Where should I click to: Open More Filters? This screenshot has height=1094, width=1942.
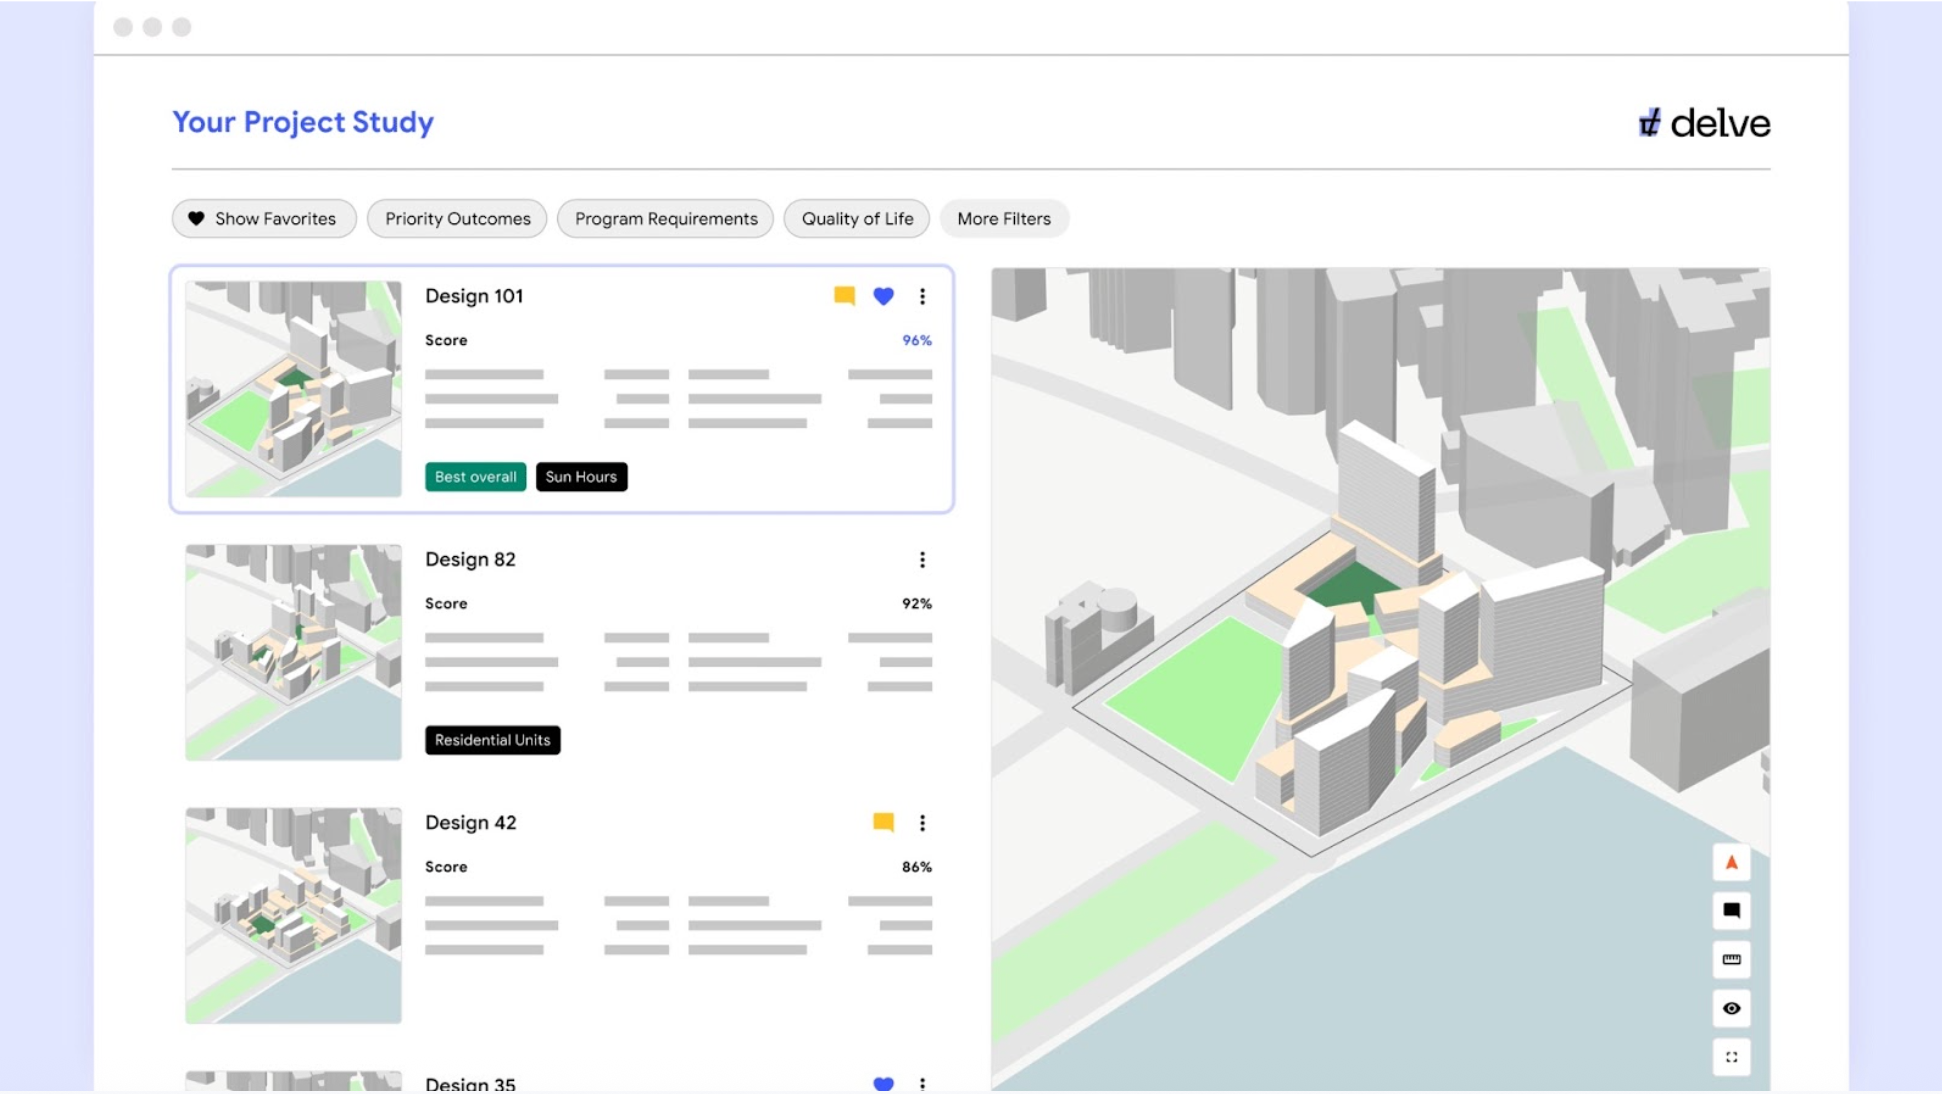tap(1003, 219)
